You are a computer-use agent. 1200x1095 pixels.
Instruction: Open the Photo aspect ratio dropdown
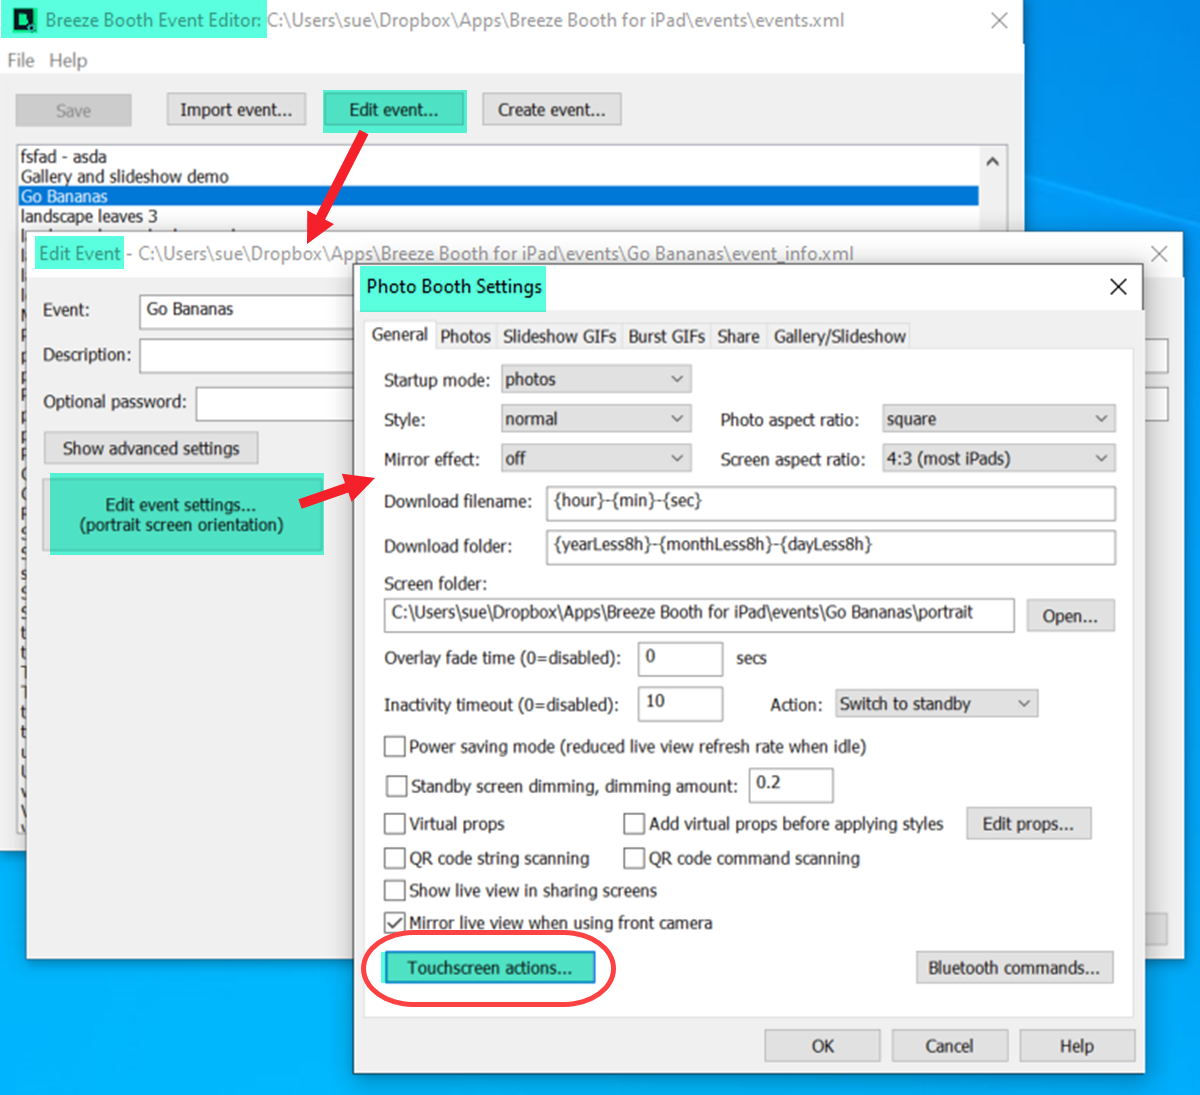999,419
